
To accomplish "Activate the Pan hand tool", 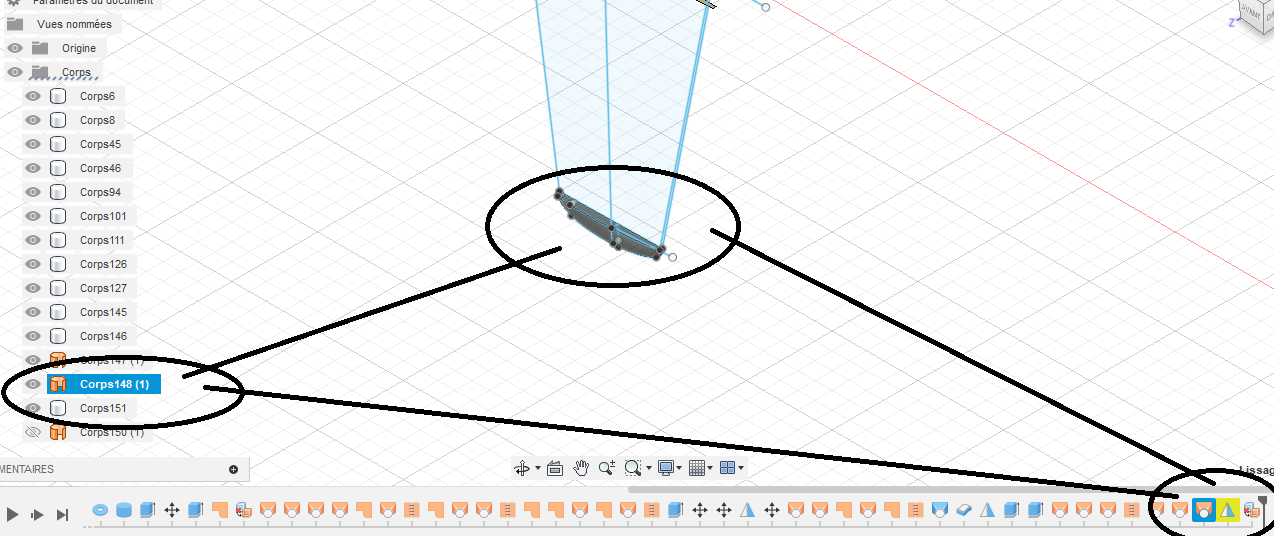I will click(581, 468).
